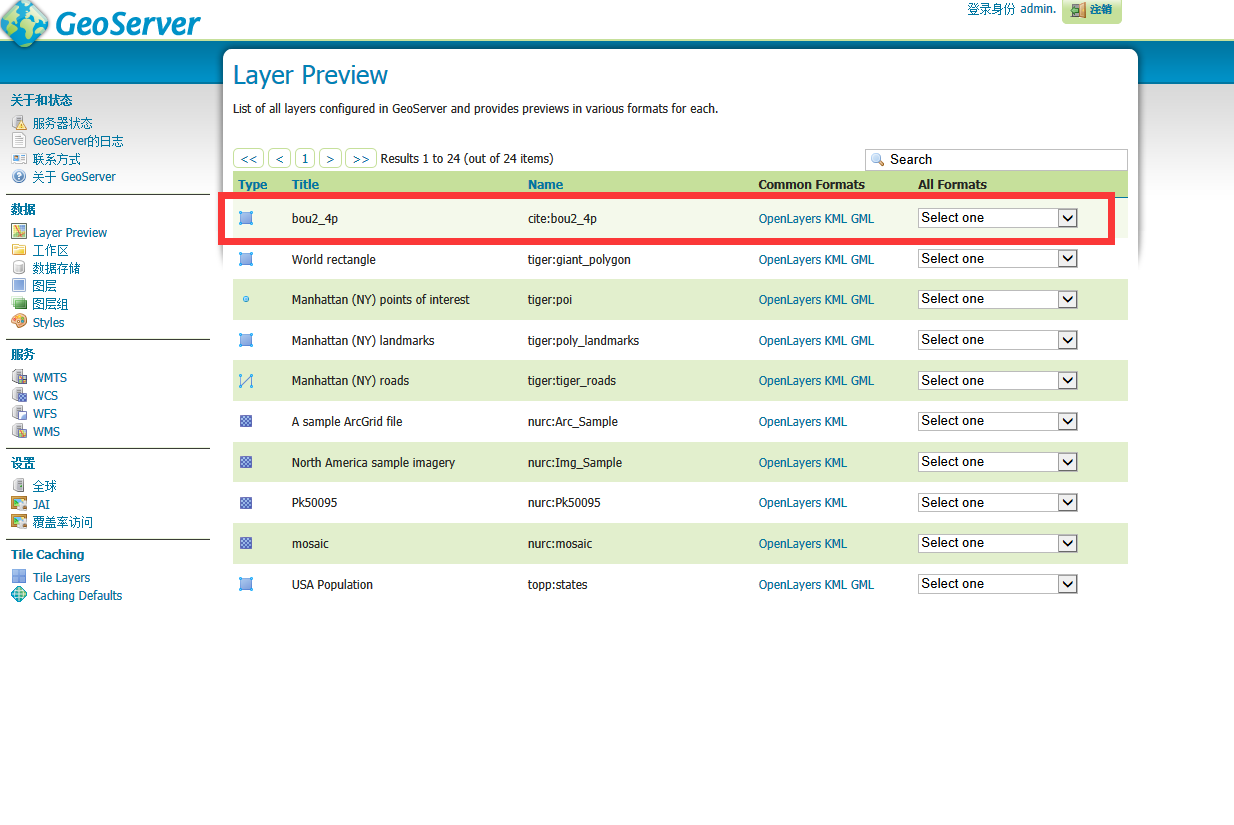This screenshot has width=1234, height=825.
Task: Click the layer Search field
Action: 996,159
